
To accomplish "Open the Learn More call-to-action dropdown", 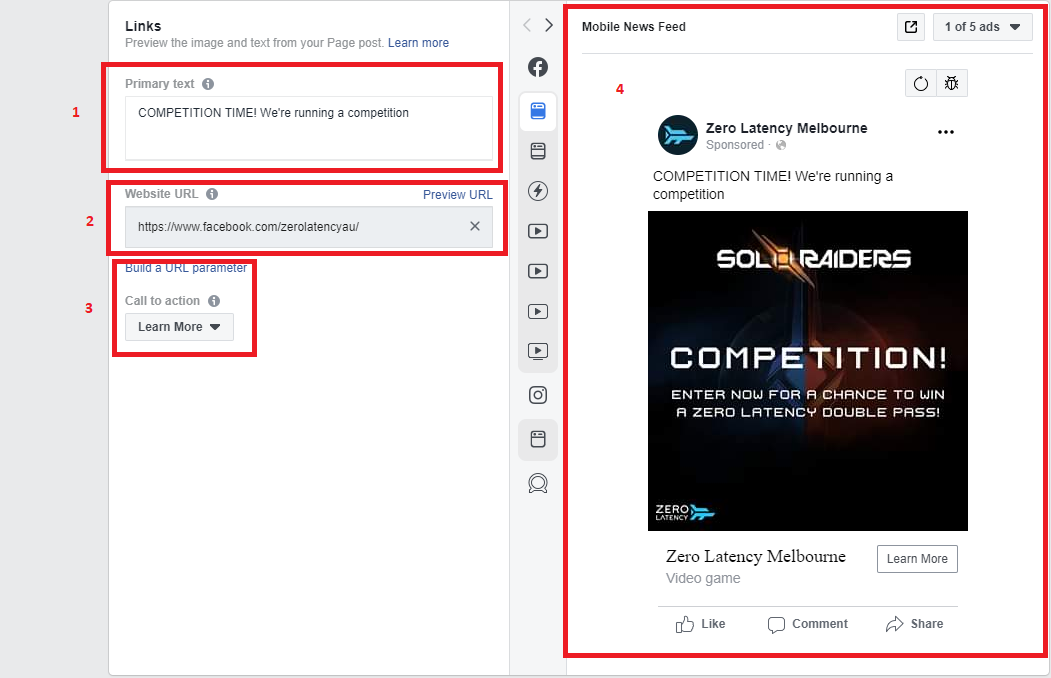I will pos(179,327).
